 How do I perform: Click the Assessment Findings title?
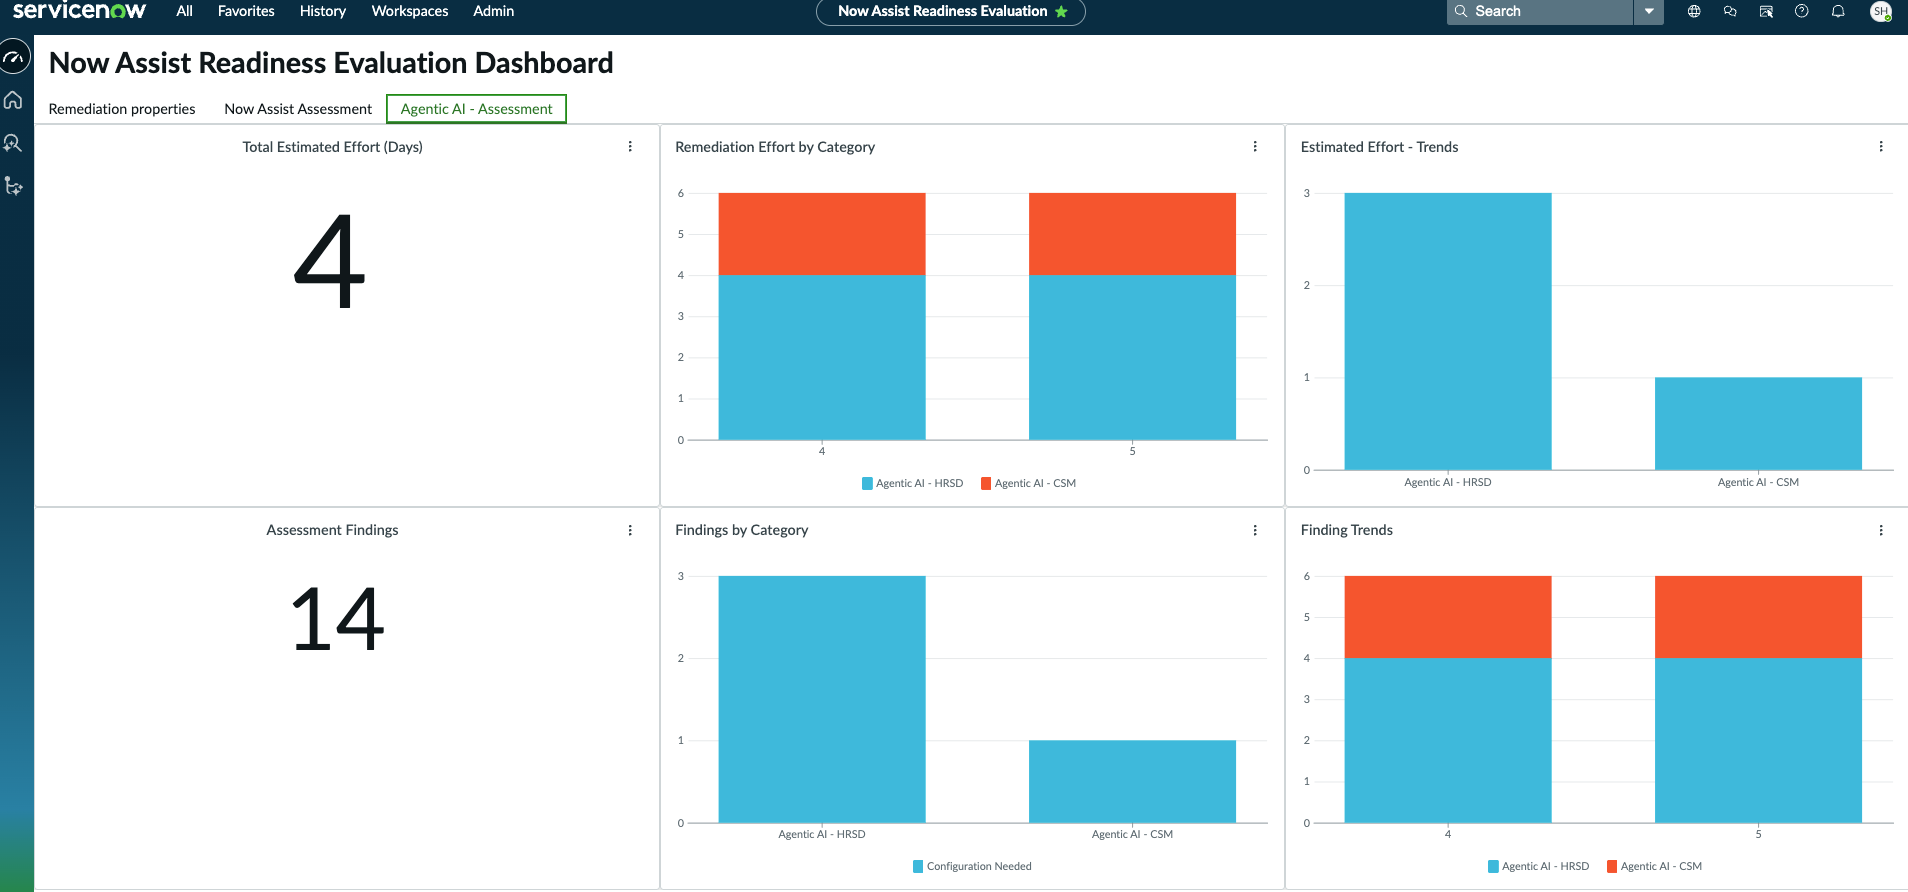tap(332, 530)
